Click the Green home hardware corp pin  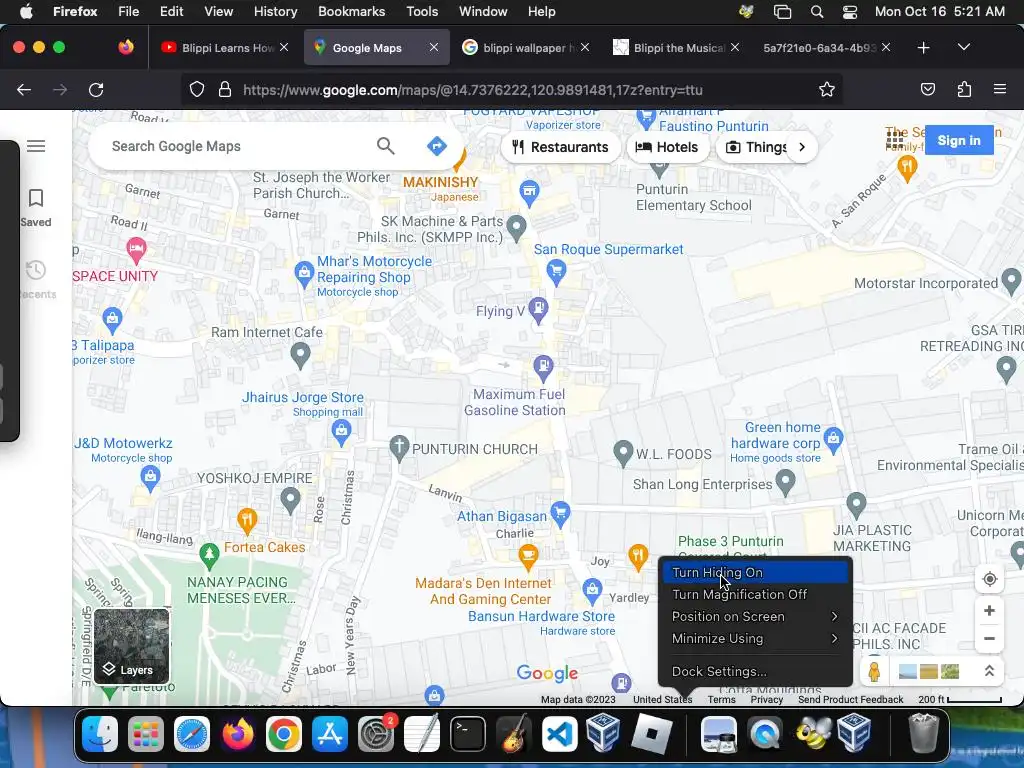[833, 440]
